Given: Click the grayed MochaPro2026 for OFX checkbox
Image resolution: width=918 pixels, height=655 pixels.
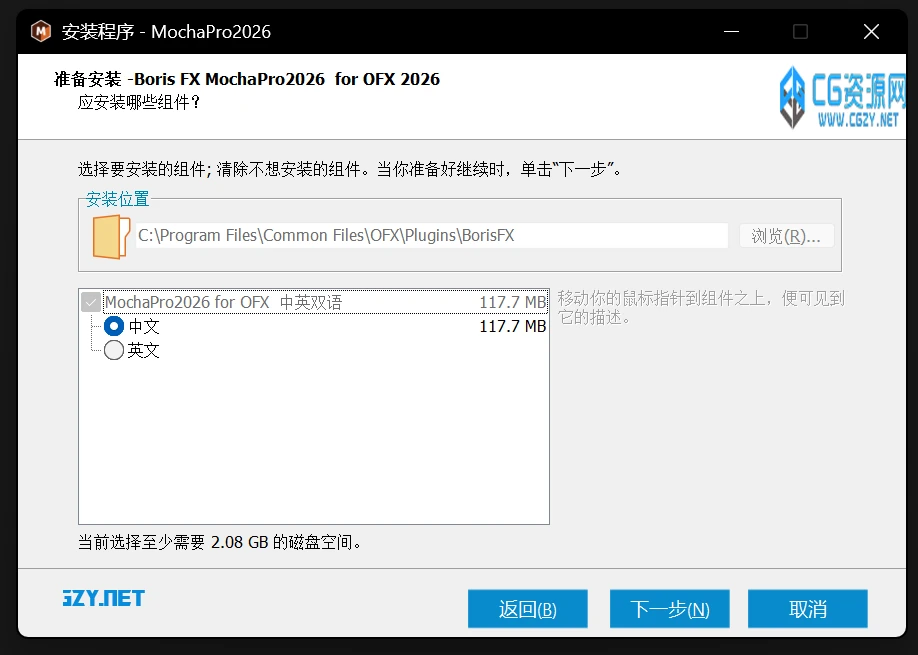Looking at the screenshot, I should pos(91,302).
